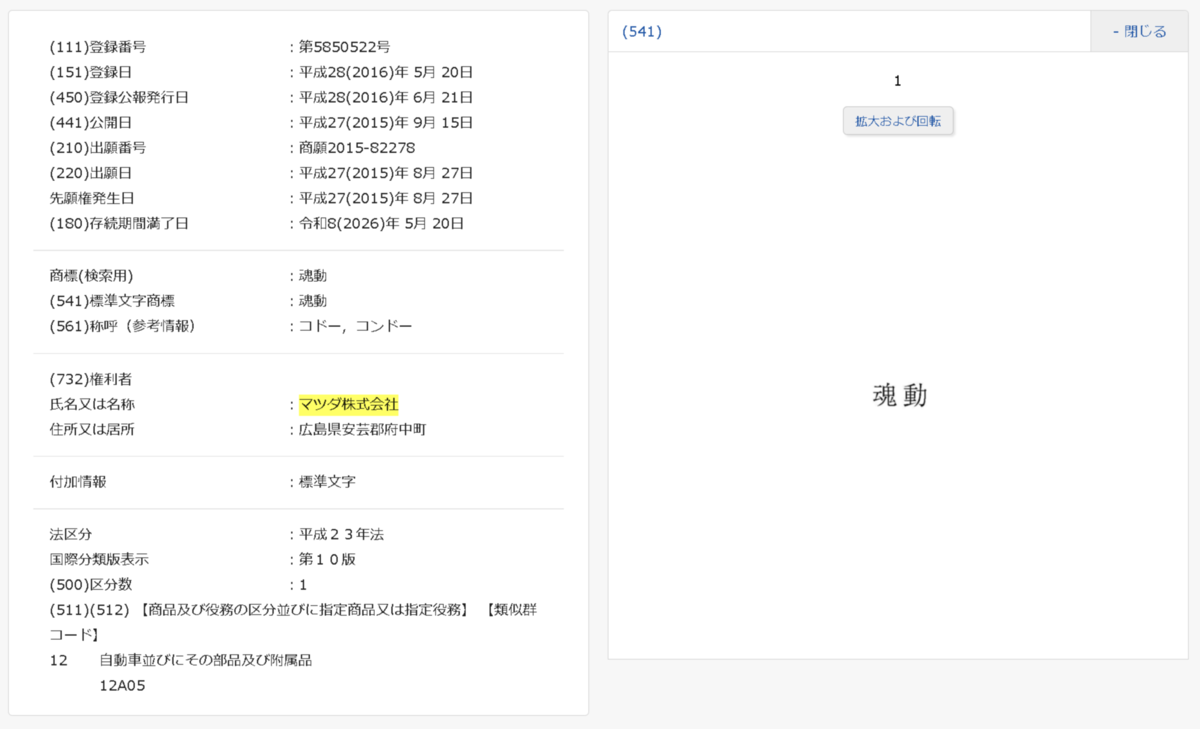
Task: Click the 魂動 trademark image
Action: (898, 395)
